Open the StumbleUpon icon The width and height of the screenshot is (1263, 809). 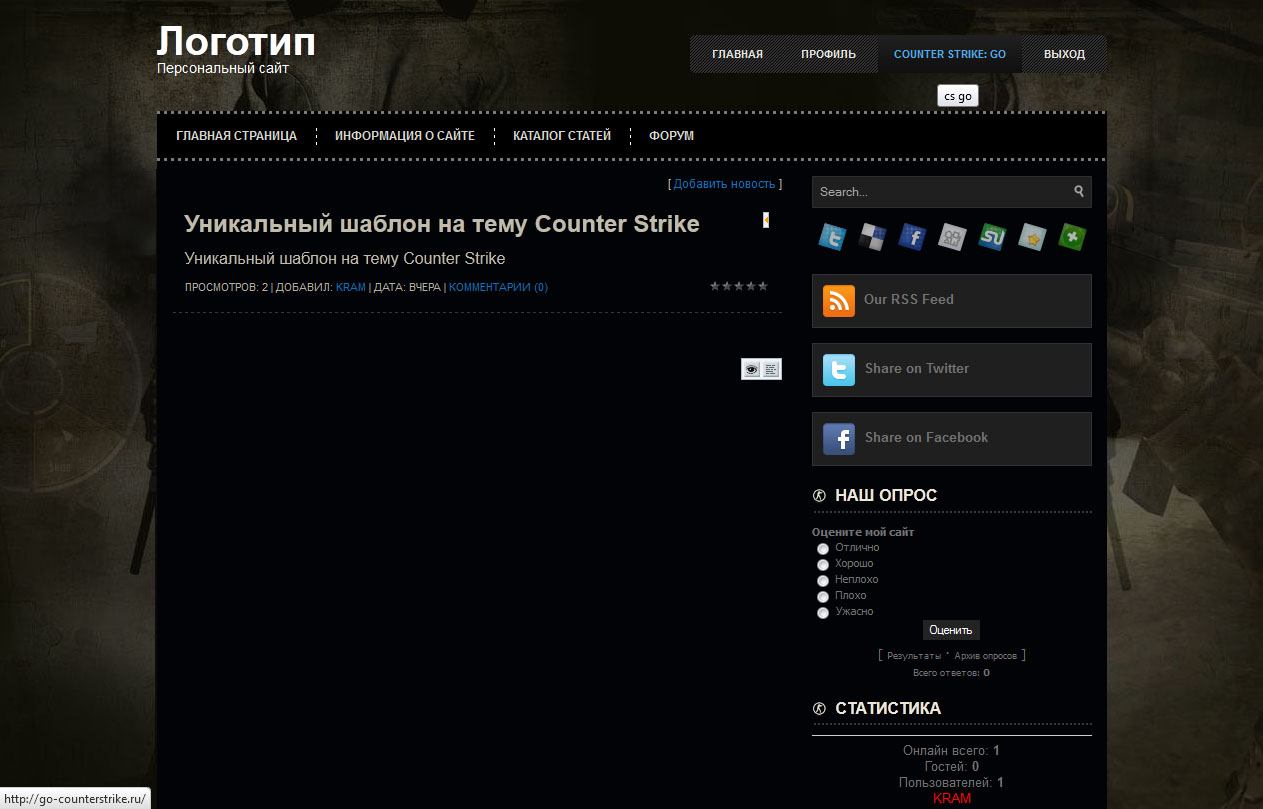point(992,237)
